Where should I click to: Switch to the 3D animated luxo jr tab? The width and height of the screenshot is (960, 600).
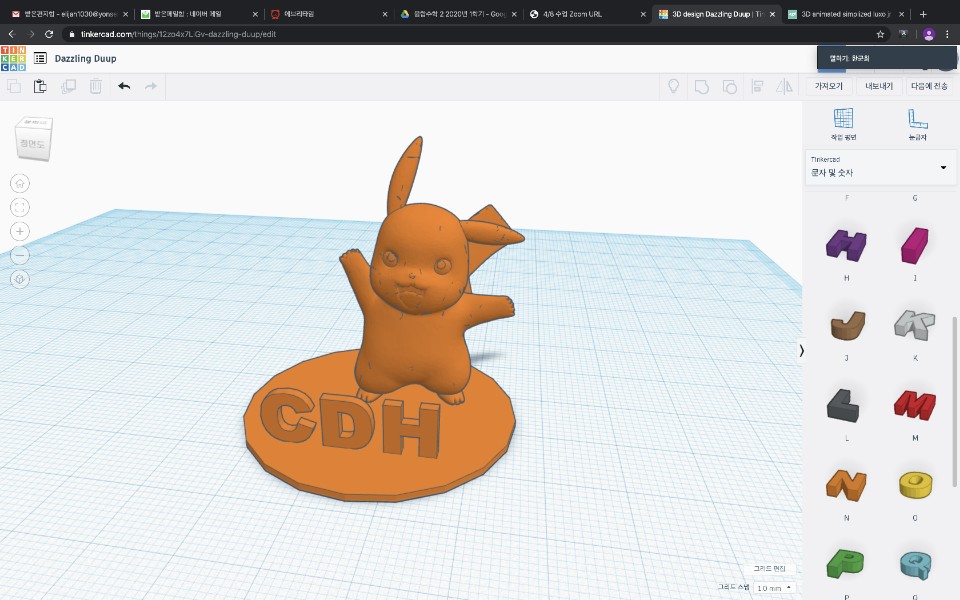coord(846,14)
